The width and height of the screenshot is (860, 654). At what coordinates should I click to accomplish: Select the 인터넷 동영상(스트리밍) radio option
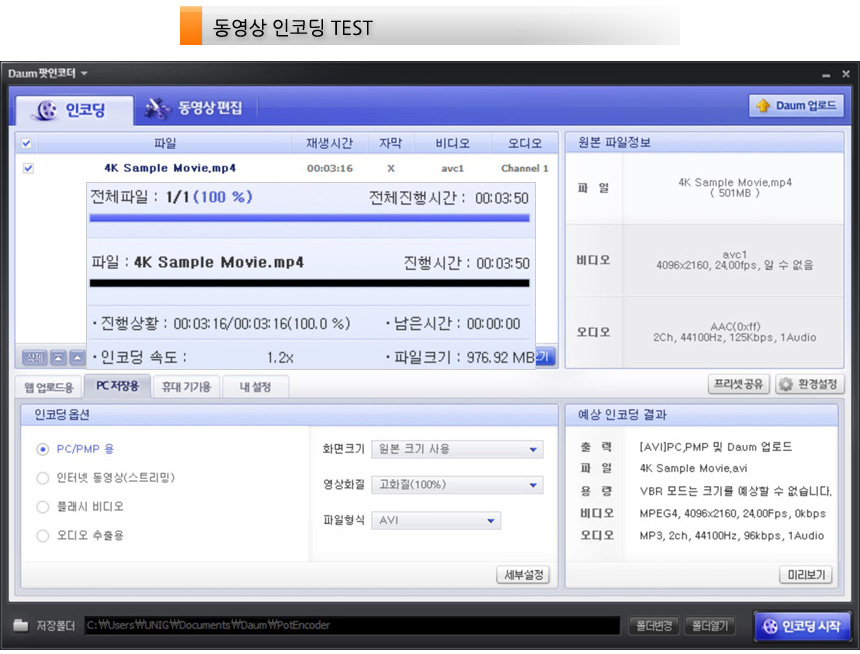(43, 478)
